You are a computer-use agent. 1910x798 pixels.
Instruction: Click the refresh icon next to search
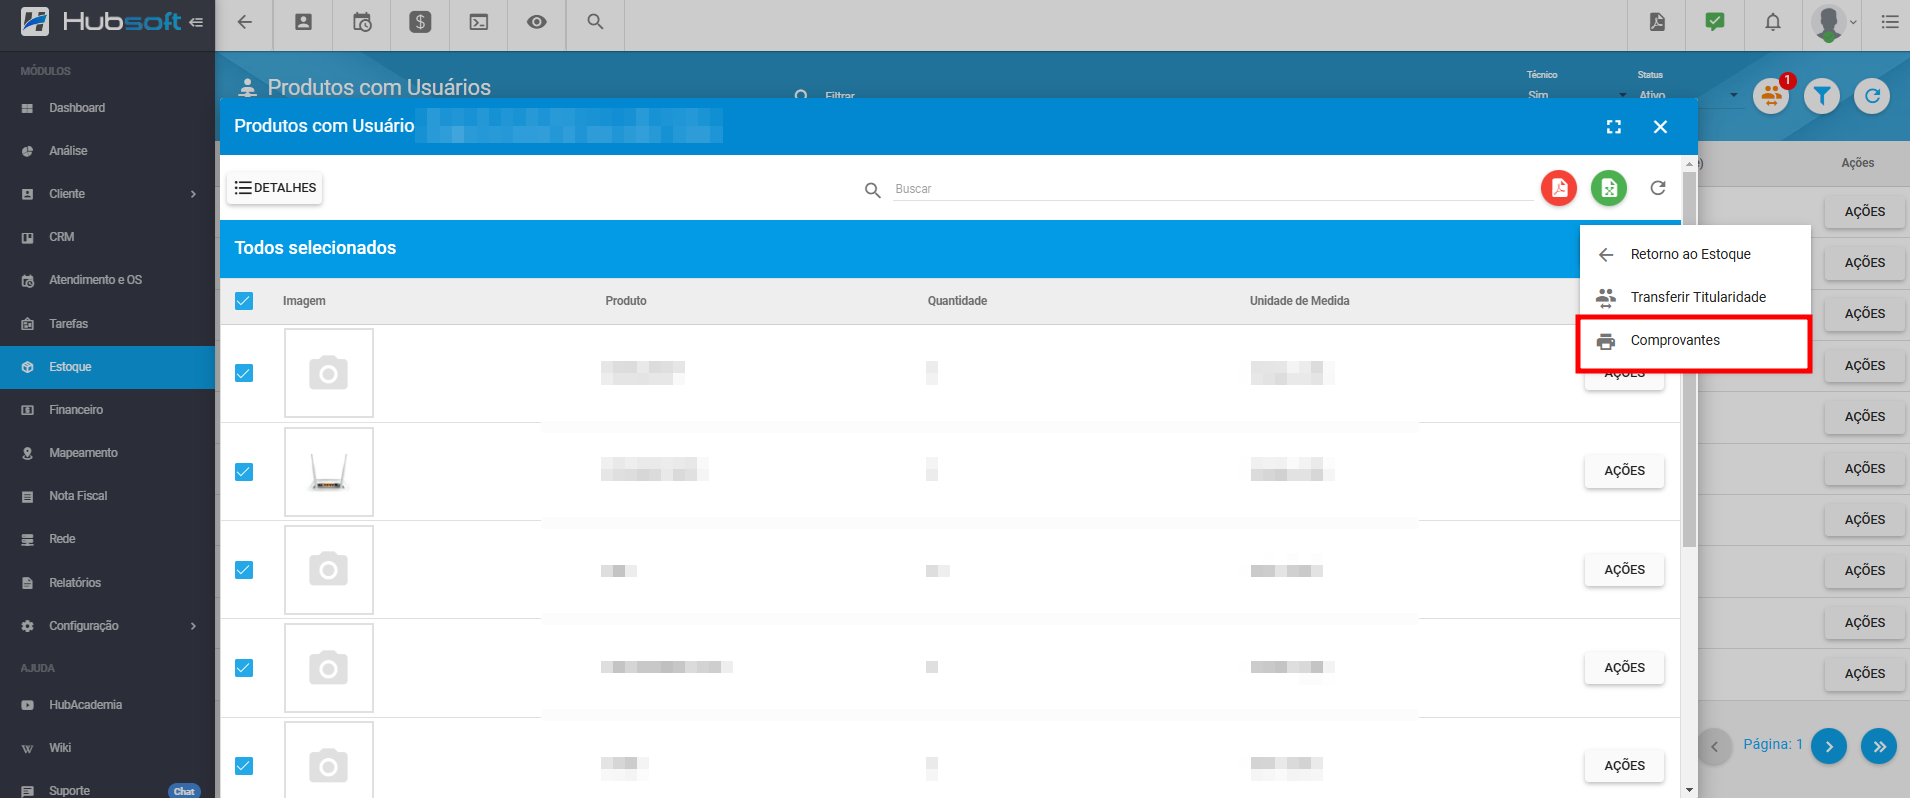click(1657, 188)
